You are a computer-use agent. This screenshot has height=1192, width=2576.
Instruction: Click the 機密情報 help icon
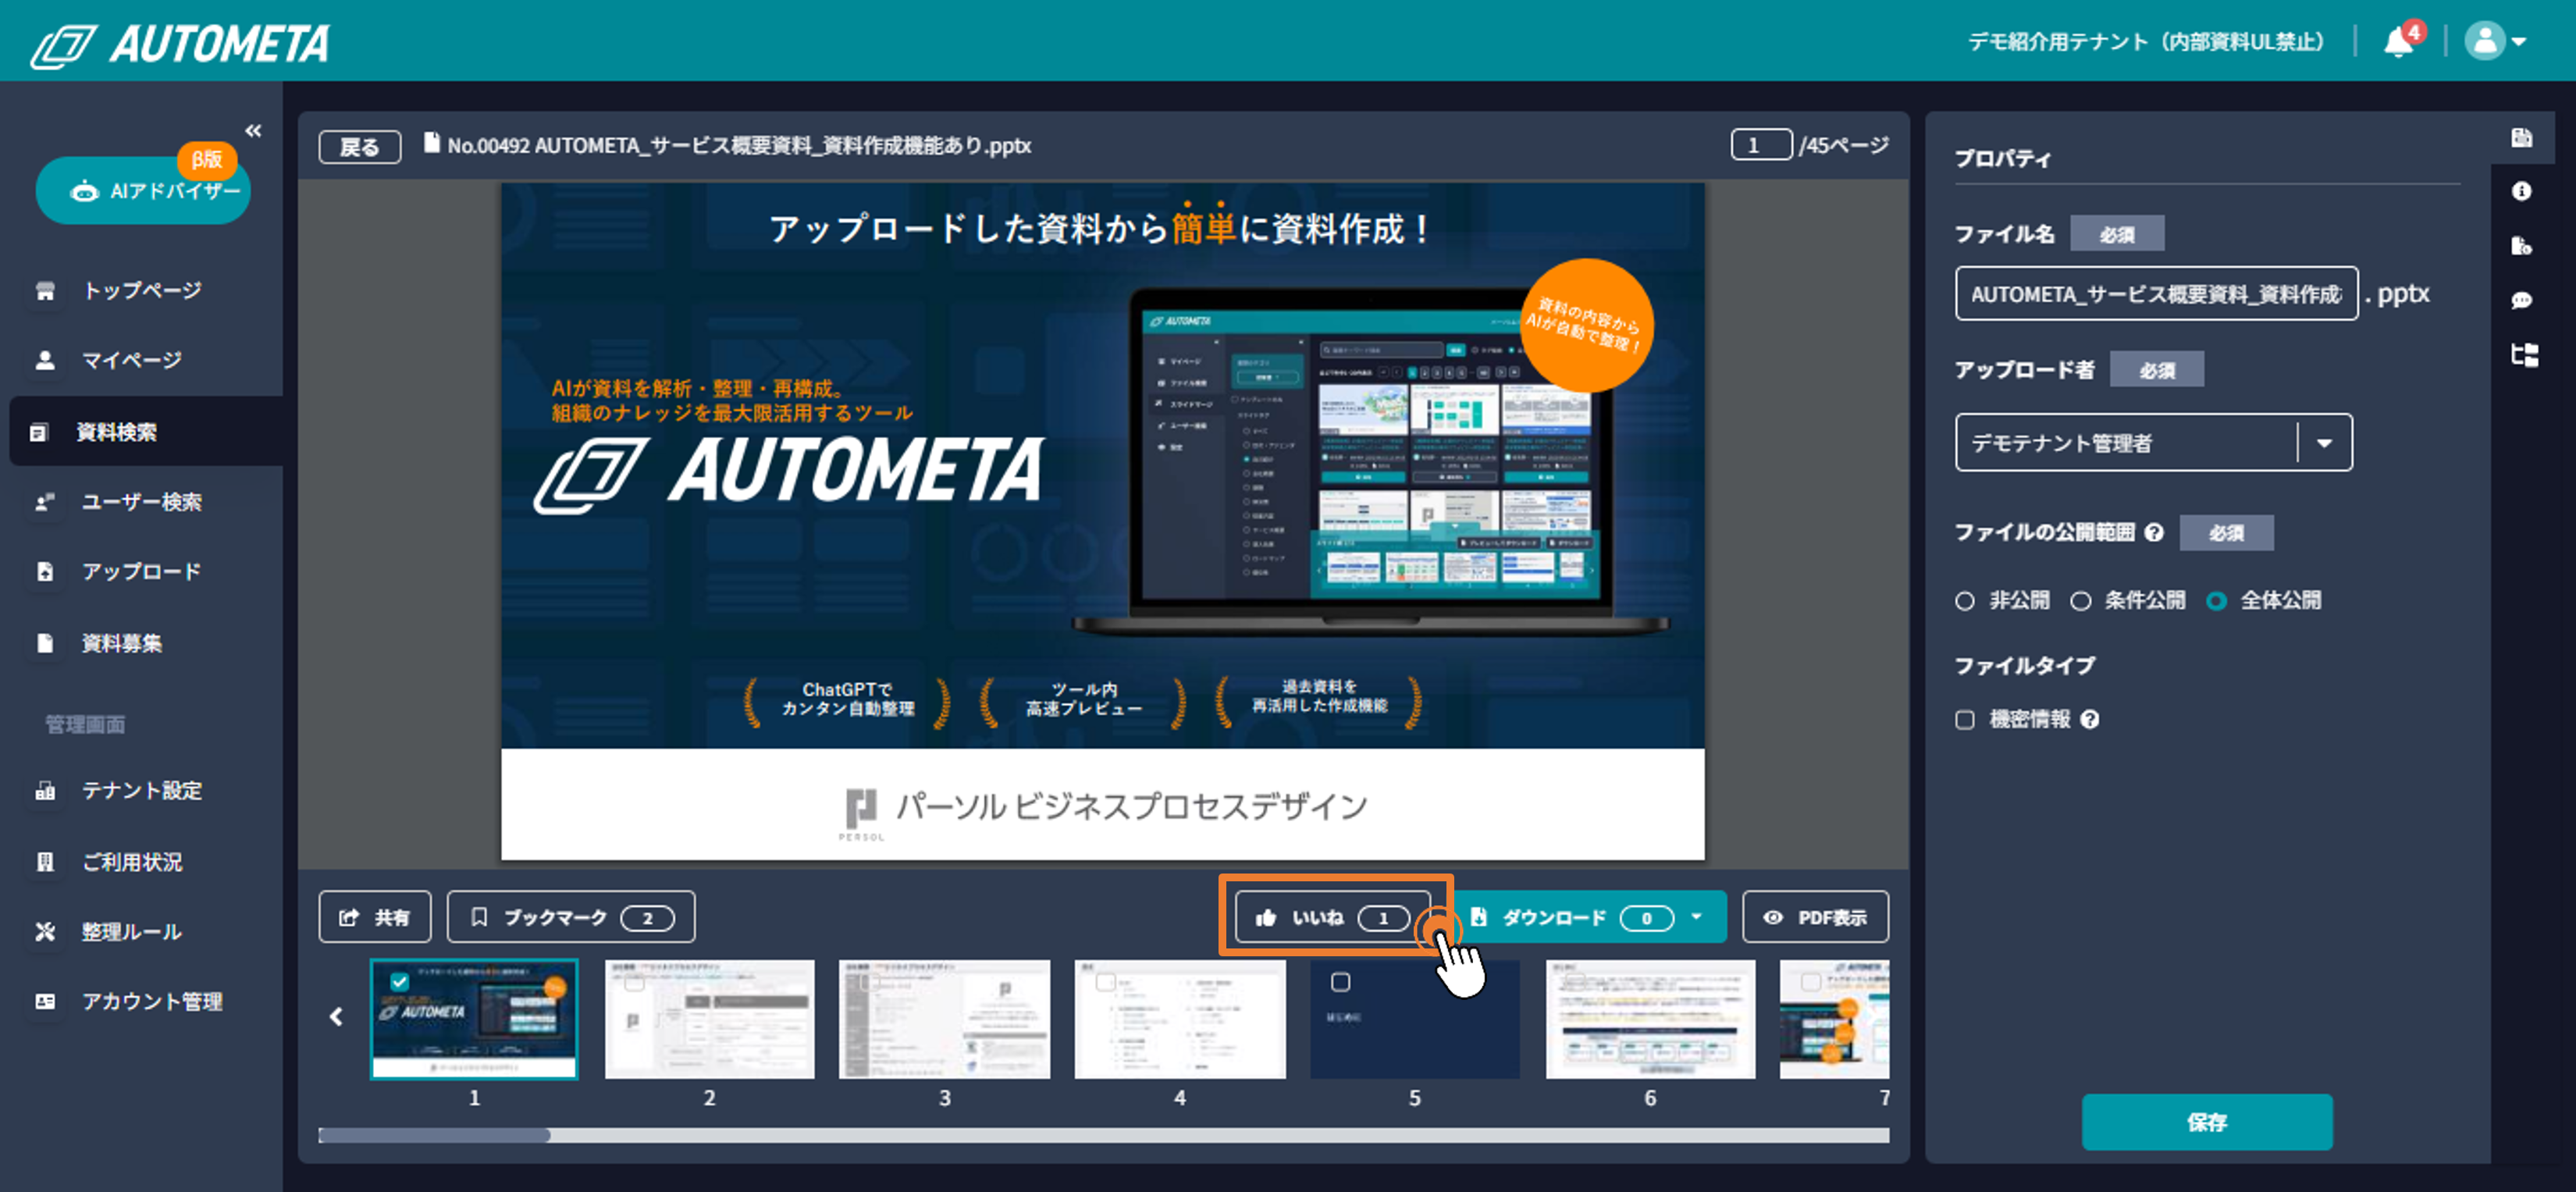click(2090, 720)
